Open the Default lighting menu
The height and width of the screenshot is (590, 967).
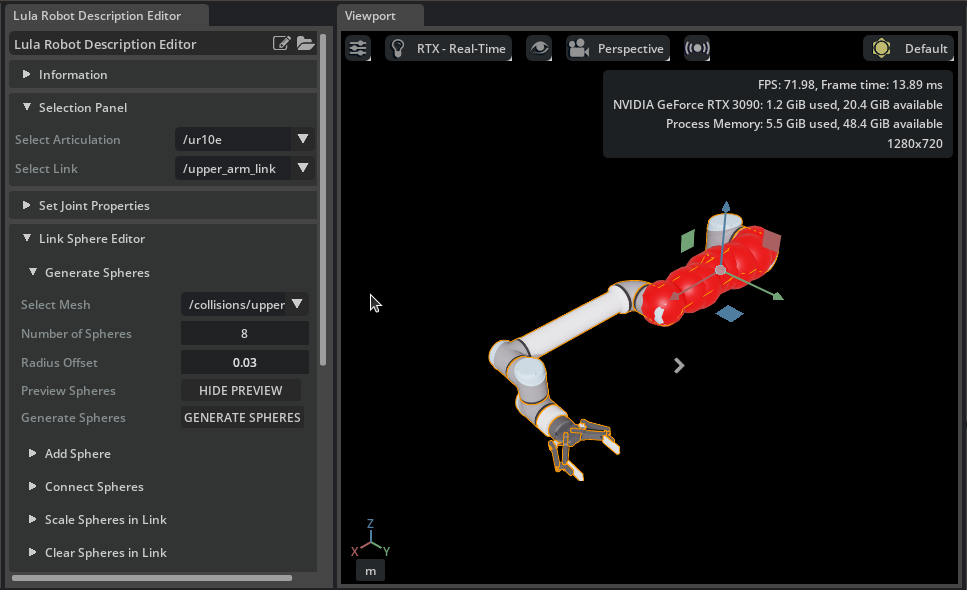(x=908, y=47)
